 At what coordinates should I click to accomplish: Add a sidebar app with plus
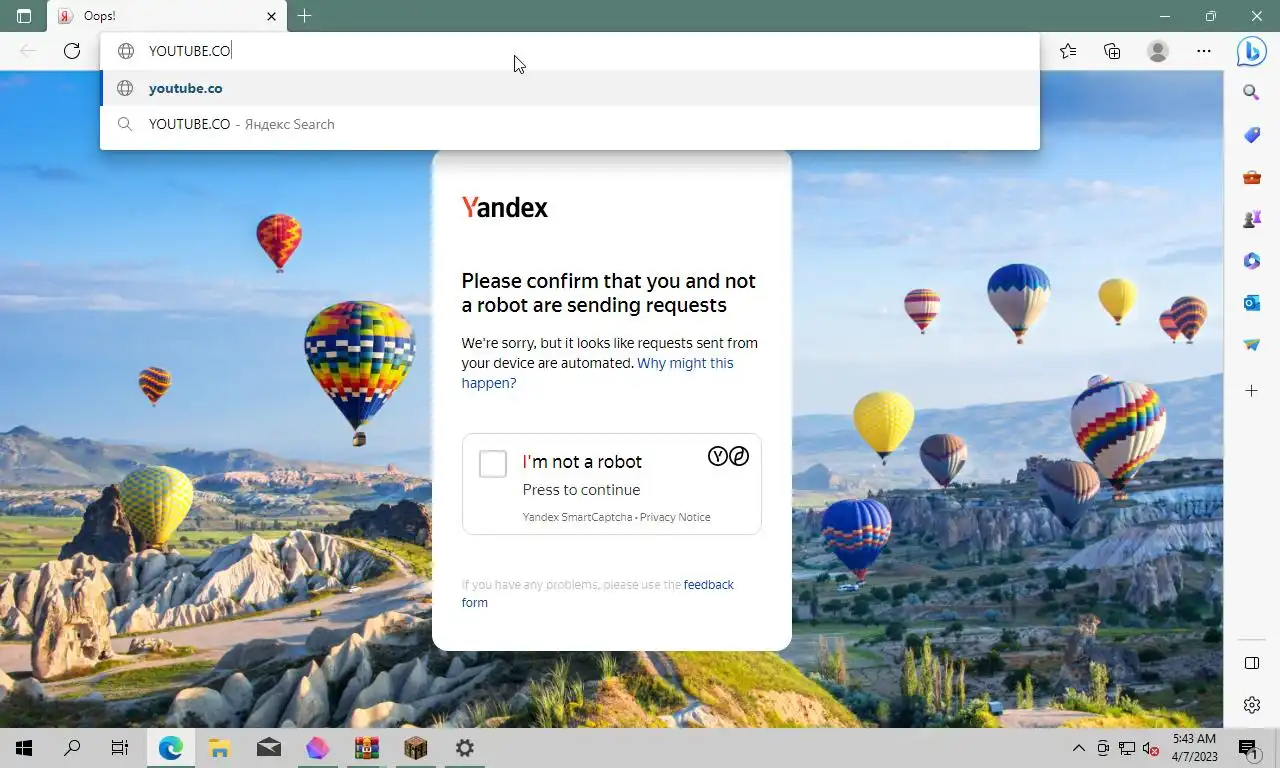coord(1251,391)
